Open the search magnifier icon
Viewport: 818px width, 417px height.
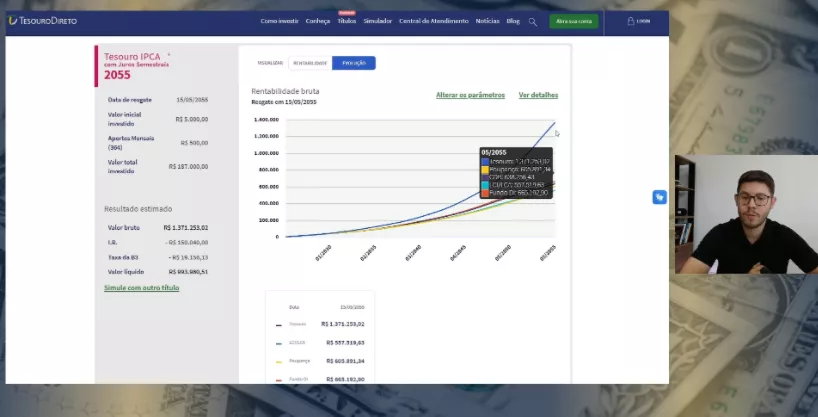(532, 22)
